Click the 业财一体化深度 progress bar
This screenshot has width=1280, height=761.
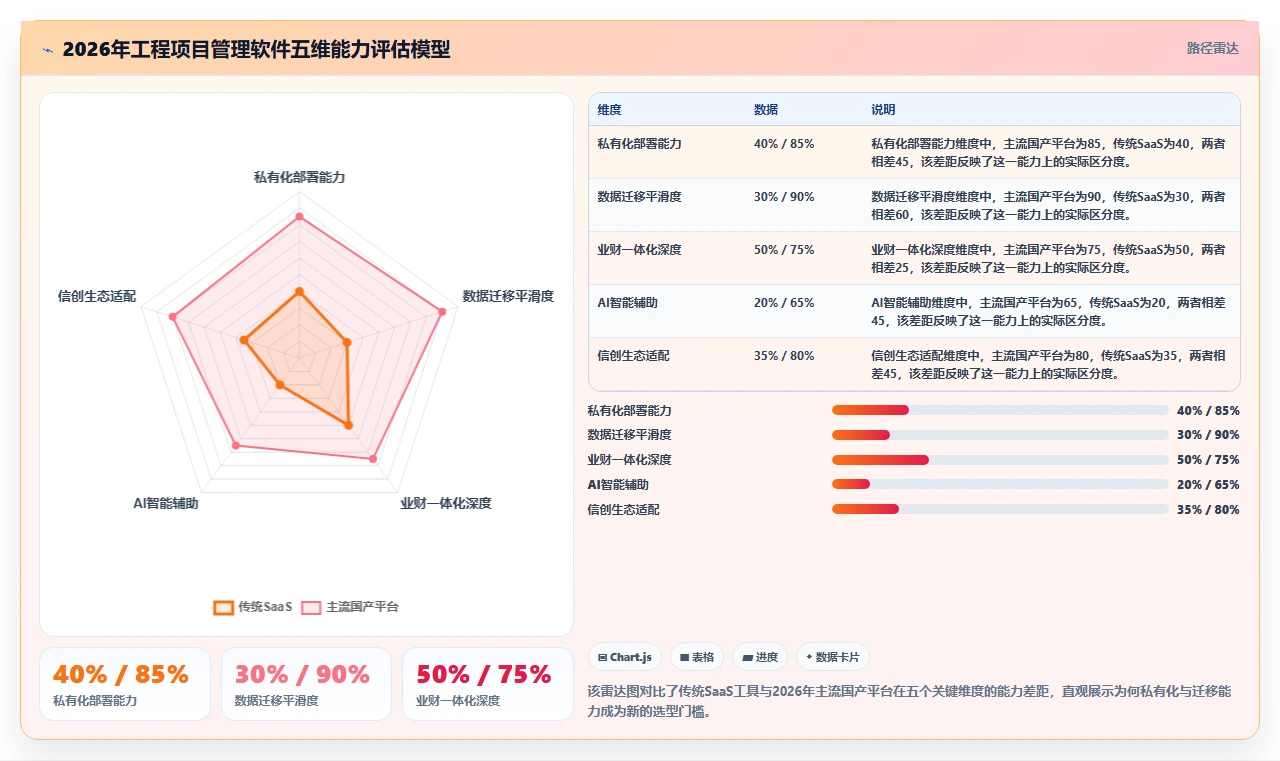(x=1000, y=460)
